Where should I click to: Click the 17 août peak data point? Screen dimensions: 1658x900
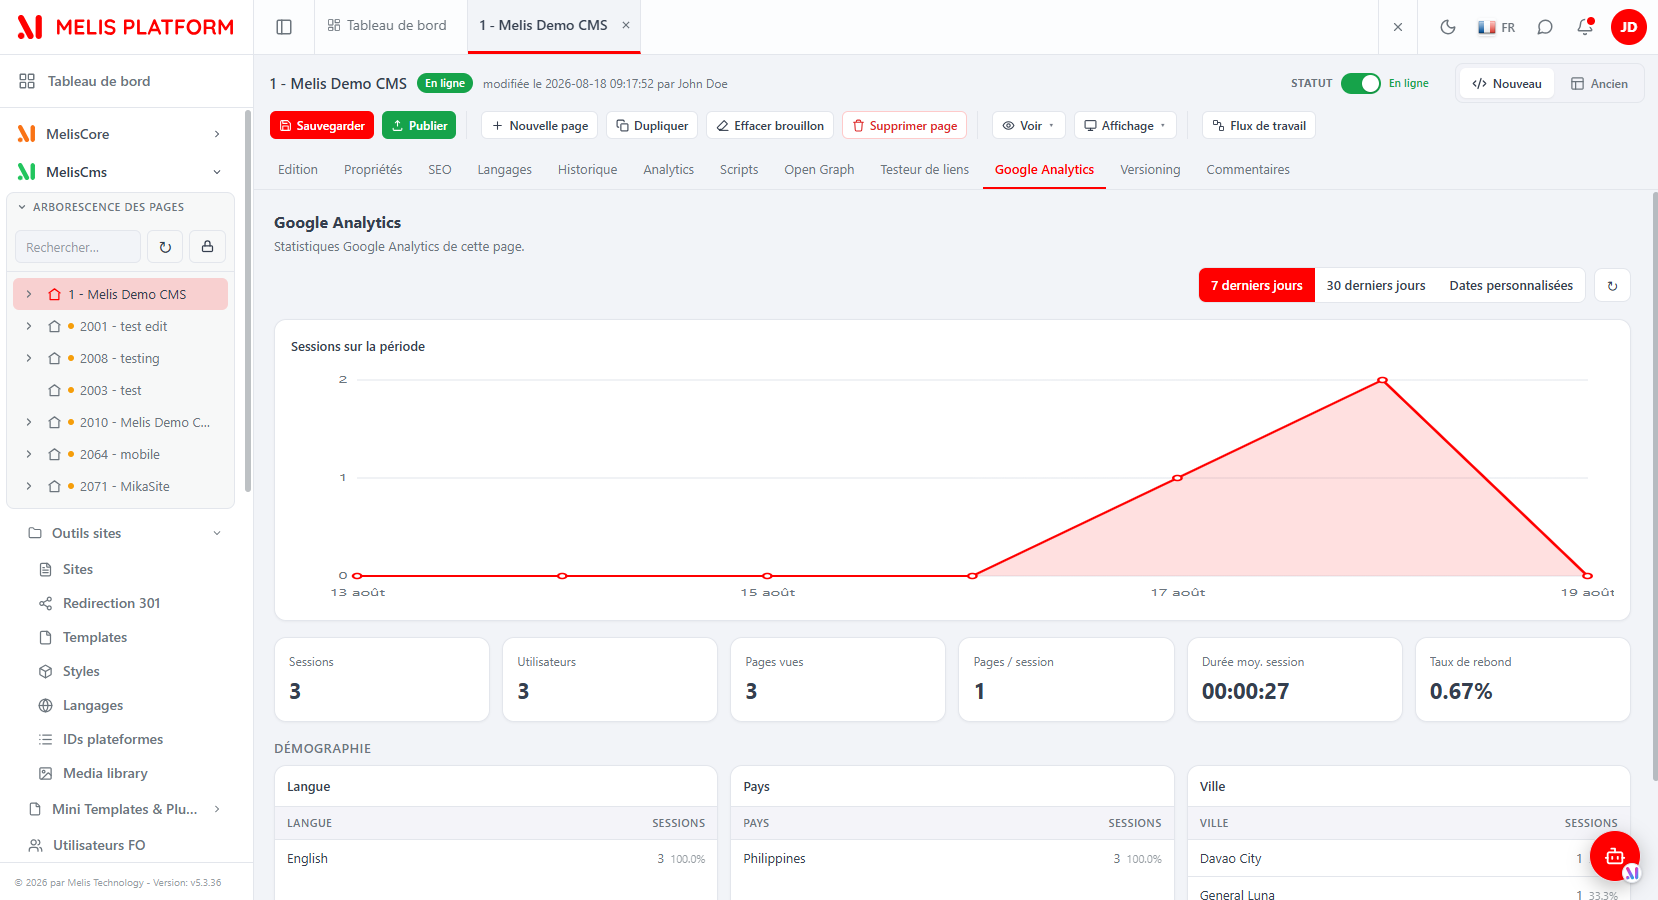point(1177,478)
